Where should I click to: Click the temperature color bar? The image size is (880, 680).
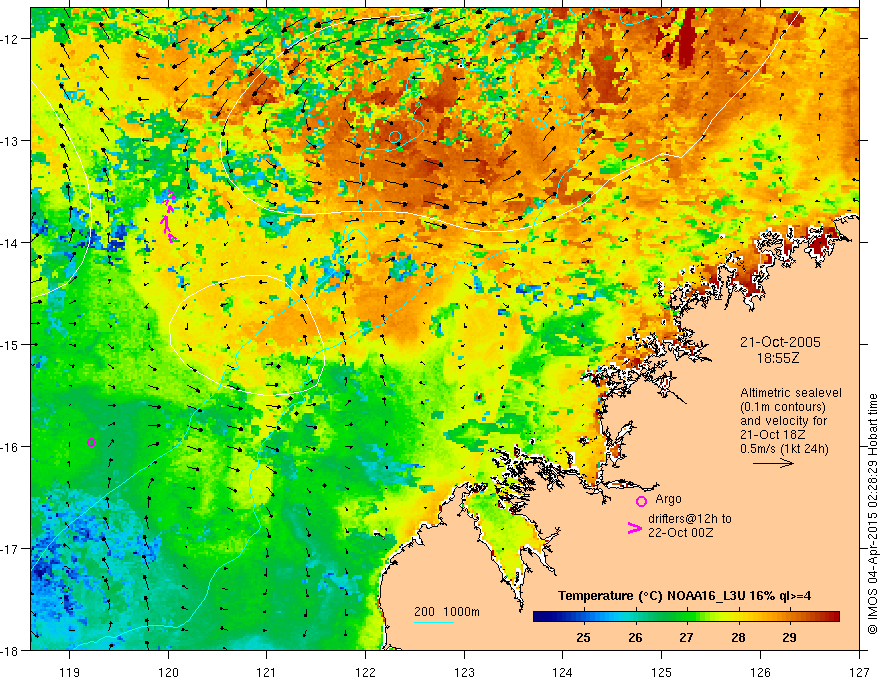[686, 616]
